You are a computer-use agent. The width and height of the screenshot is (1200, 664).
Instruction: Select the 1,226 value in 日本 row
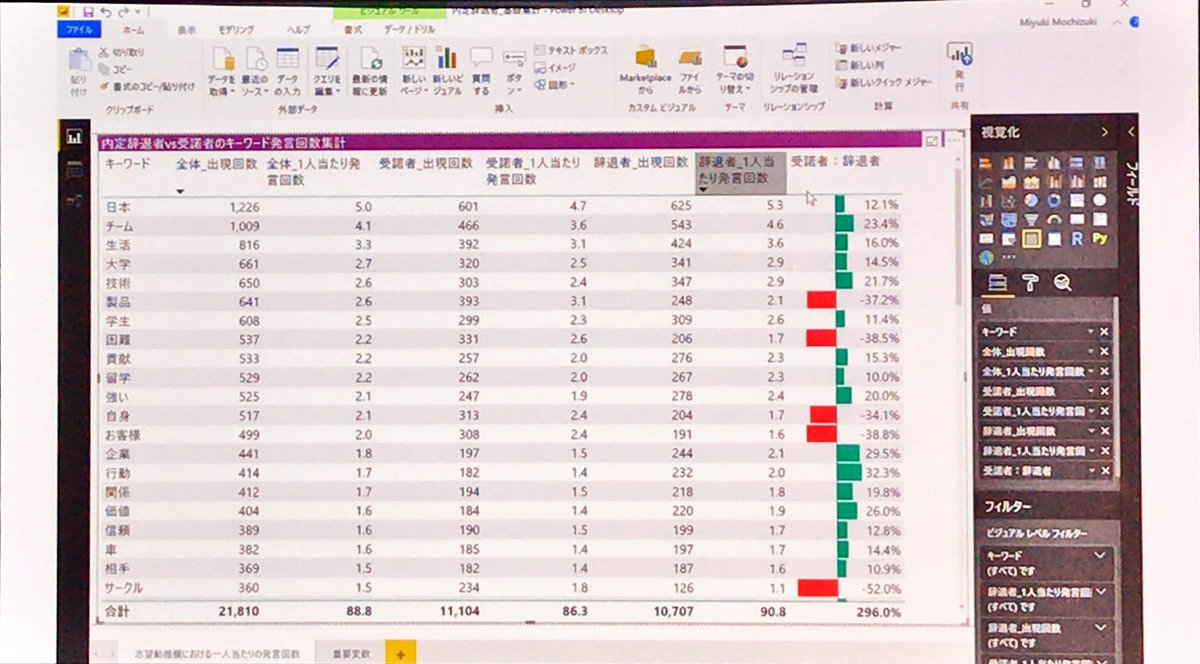coord(244,206)
